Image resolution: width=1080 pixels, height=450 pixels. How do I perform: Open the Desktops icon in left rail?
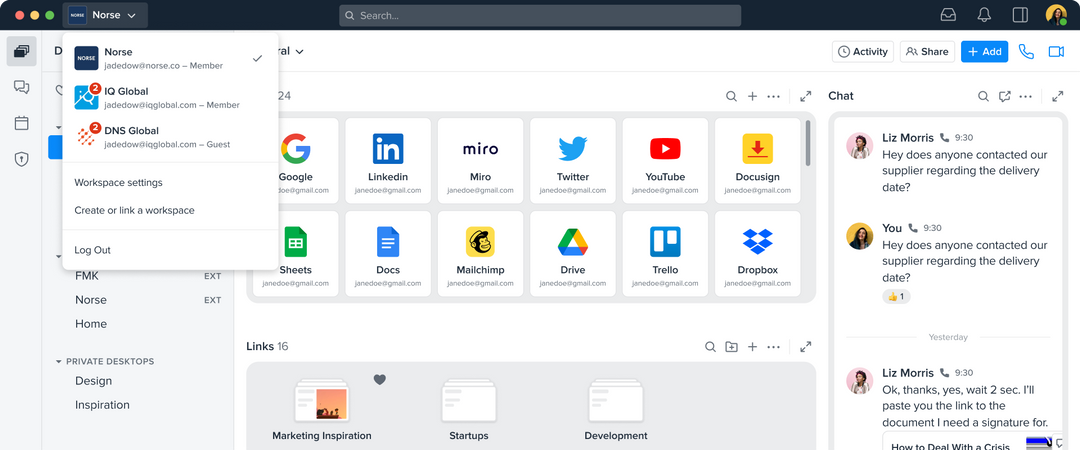(21, 52)
